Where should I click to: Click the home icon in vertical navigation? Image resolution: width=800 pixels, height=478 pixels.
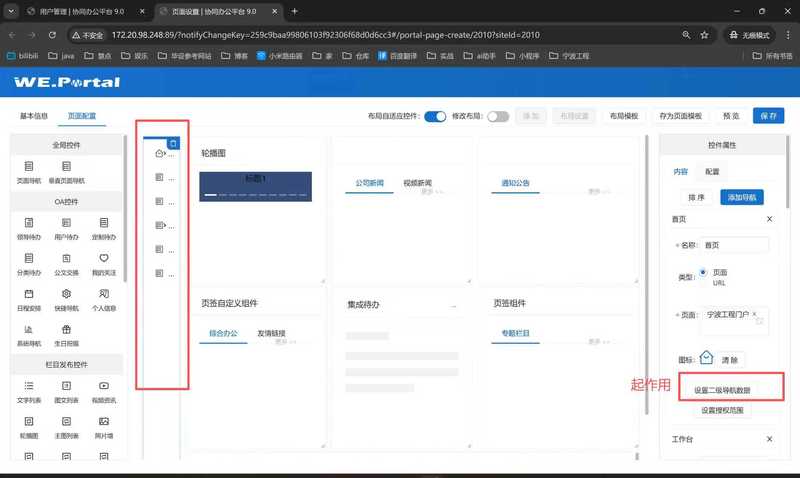click(160, 153)
